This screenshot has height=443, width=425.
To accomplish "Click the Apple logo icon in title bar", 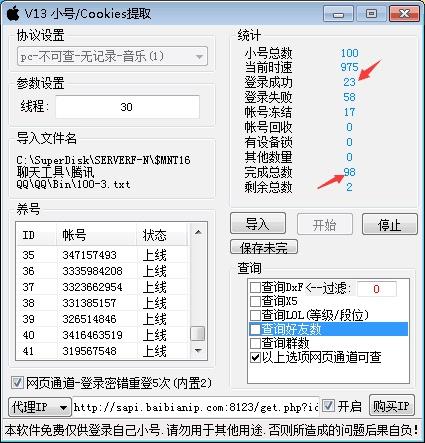I will point(13,14).
